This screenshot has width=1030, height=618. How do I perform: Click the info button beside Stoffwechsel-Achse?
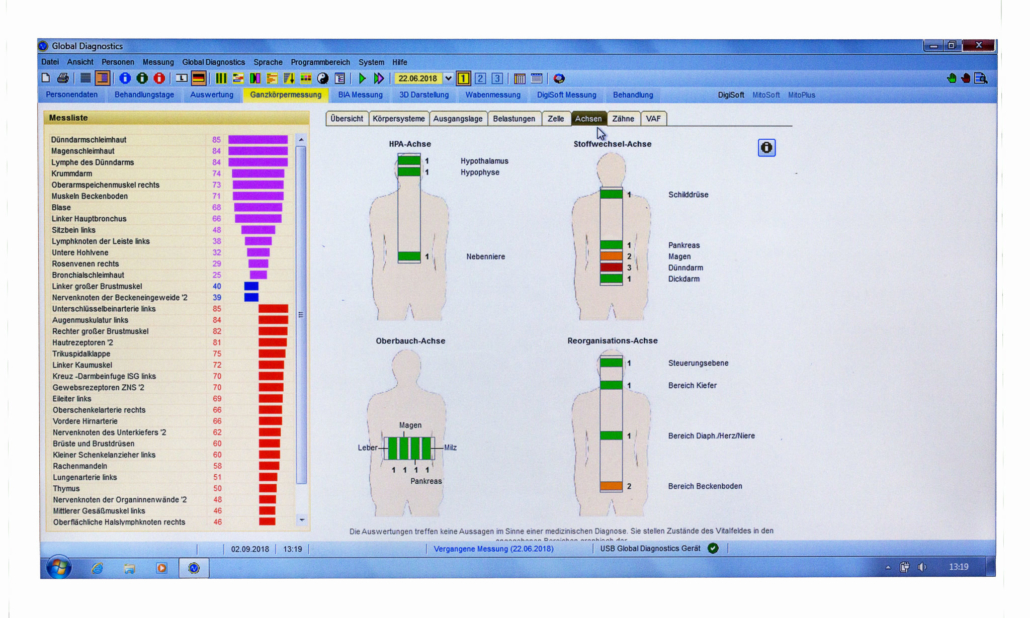click(x=767, y=148)
